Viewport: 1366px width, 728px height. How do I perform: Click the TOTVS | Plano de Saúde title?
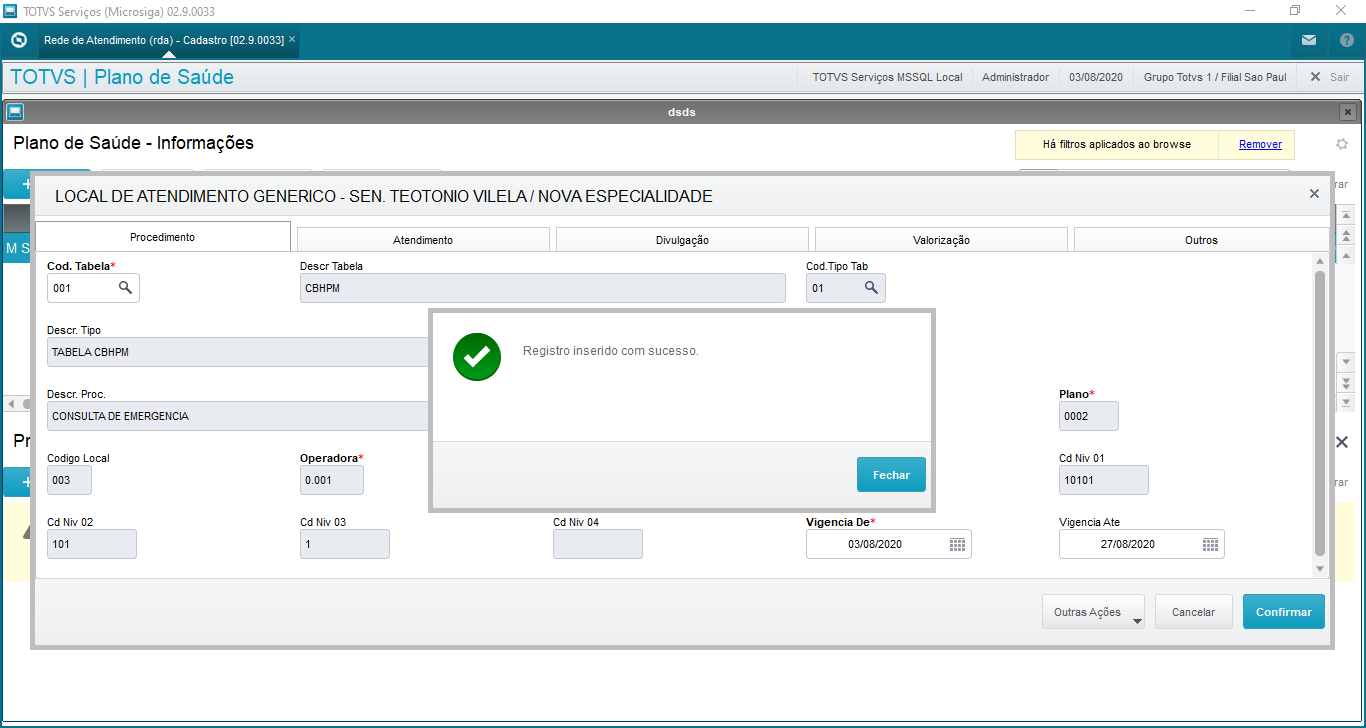pyautogui.click(x=122, y=77)
